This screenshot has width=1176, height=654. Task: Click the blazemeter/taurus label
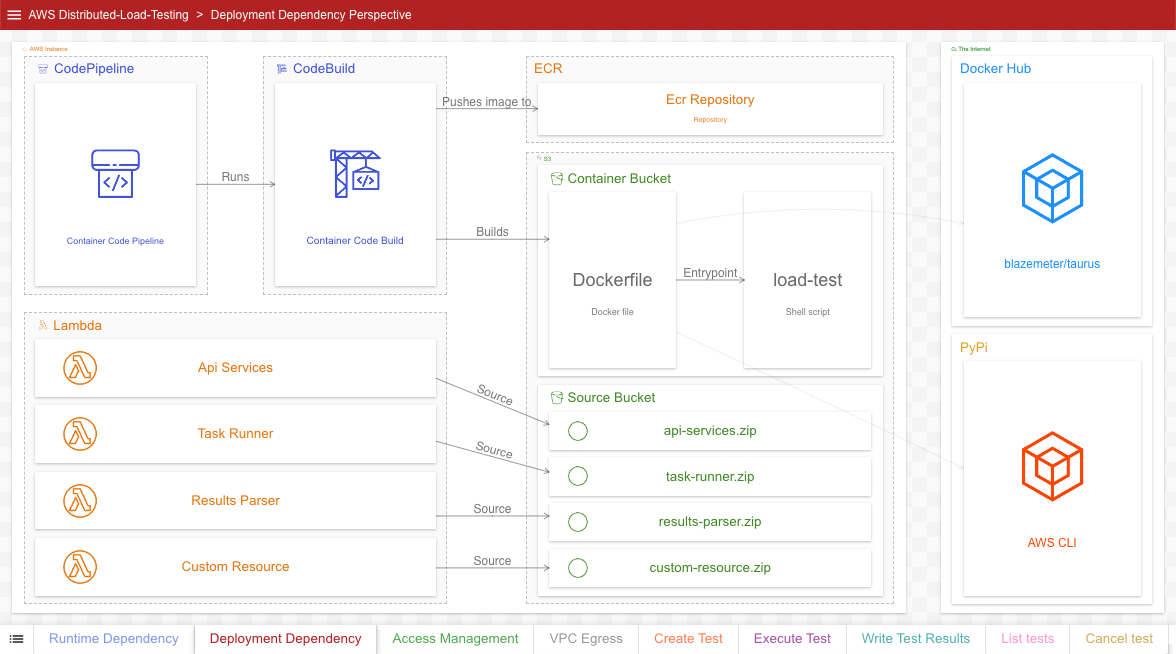click(x=1052, y=264)
